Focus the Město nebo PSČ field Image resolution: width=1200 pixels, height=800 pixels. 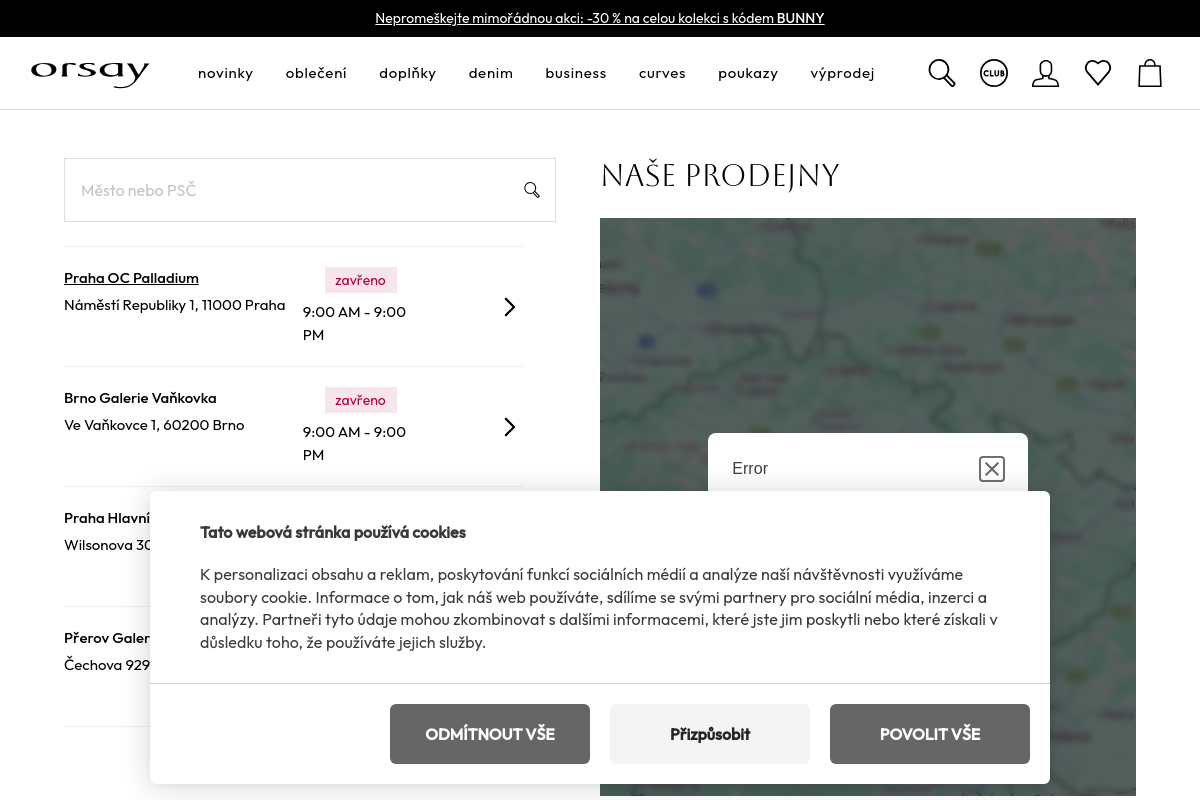[290, 190]
